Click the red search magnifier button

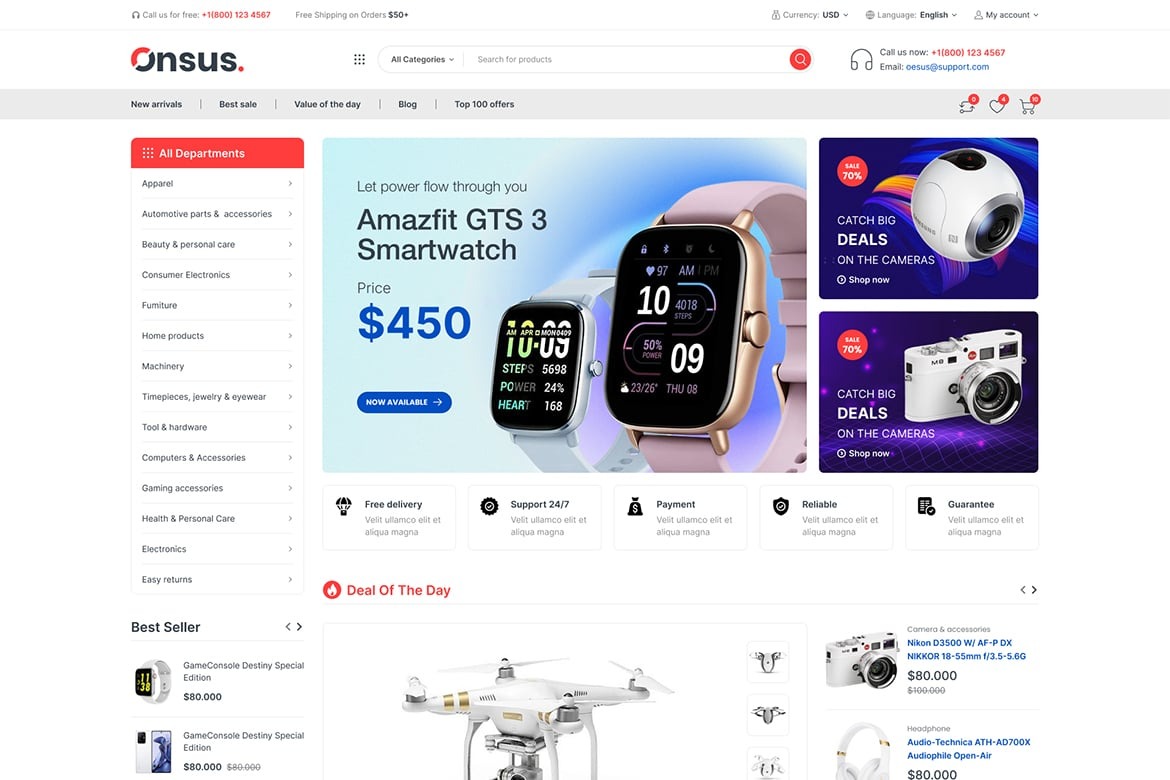pyautogui.click(x=800, y=59)
